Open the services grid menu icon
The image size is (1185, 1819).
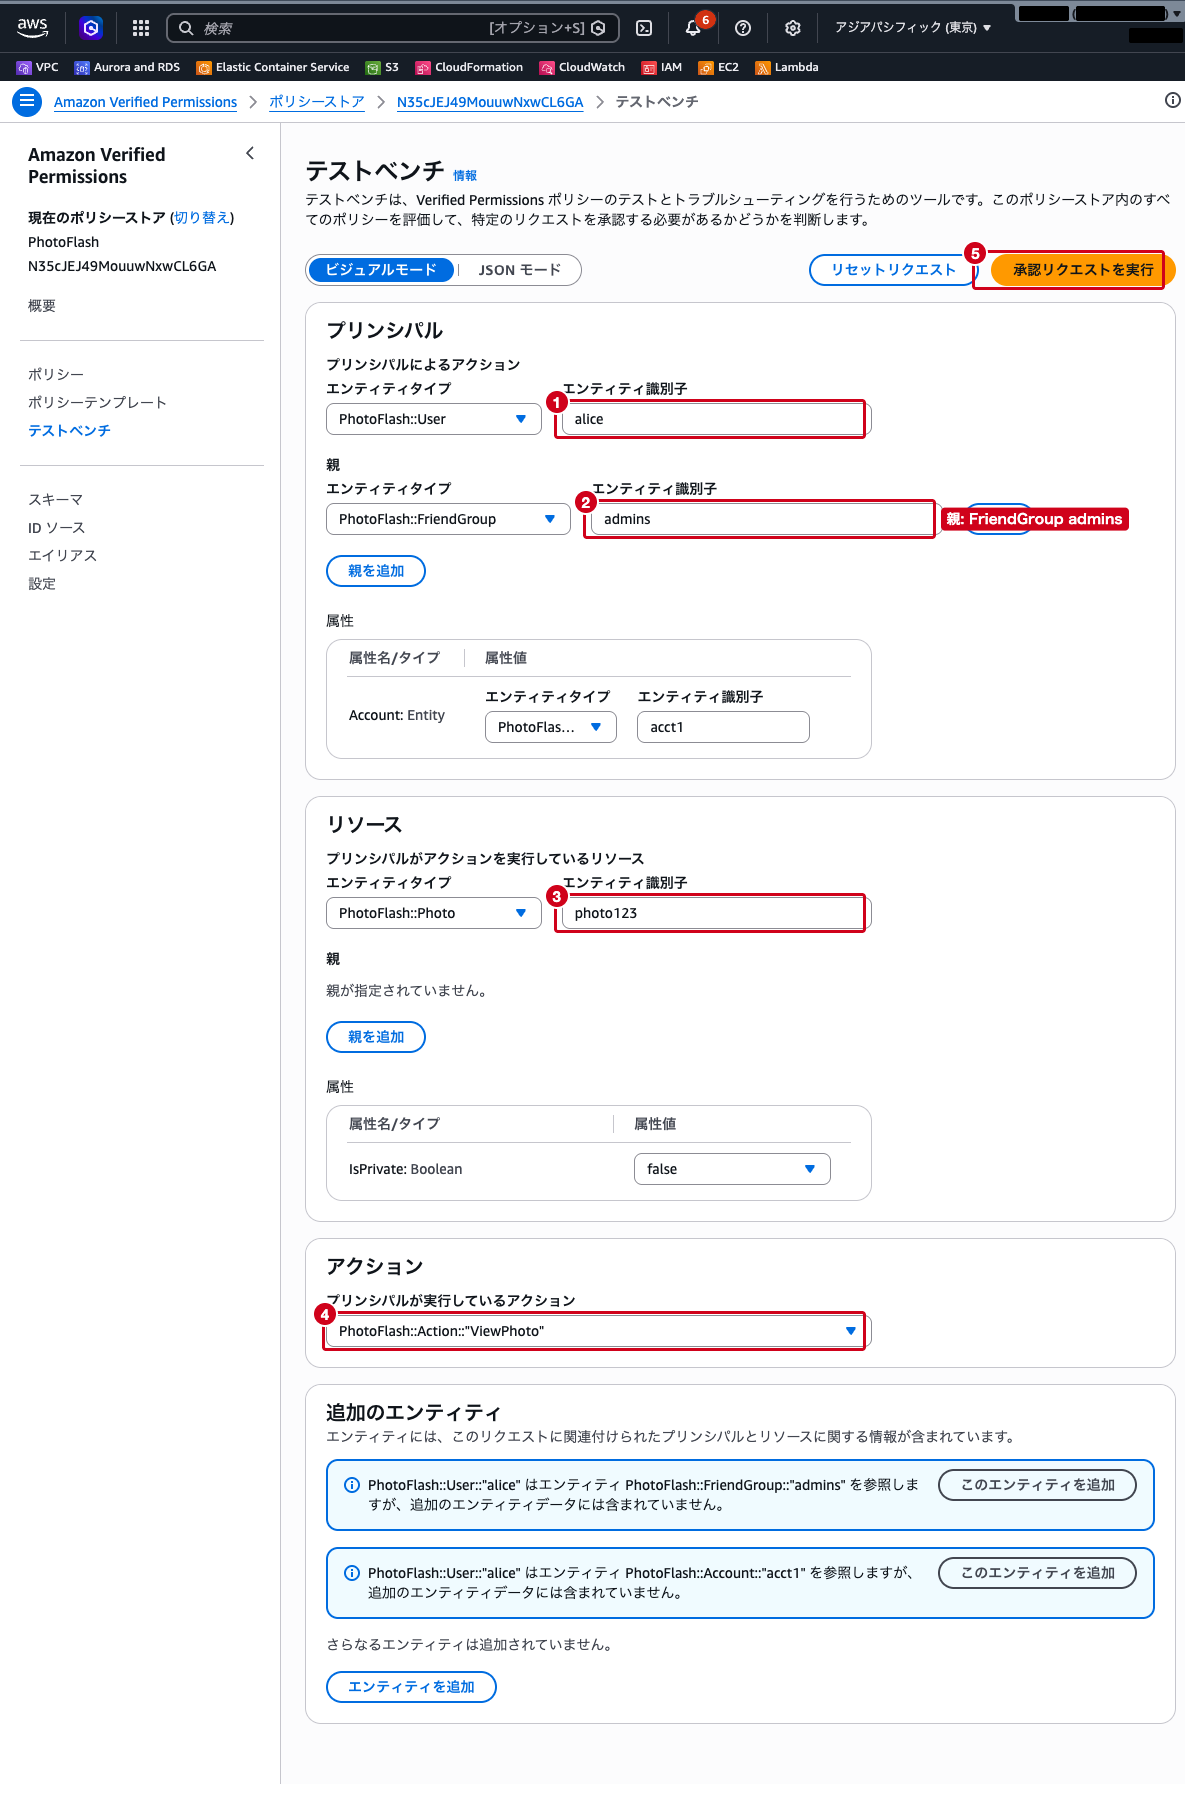pos(141,28)
